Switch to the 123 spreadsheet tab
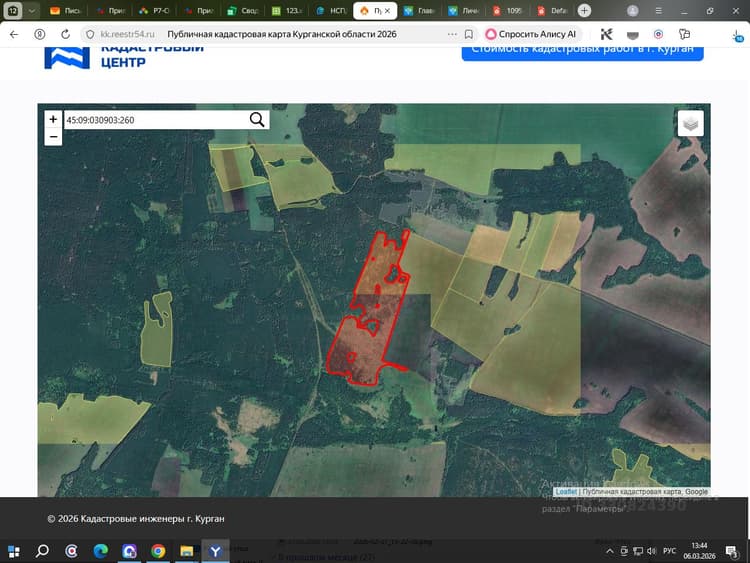750x563 pixels. tap(287, 11)
